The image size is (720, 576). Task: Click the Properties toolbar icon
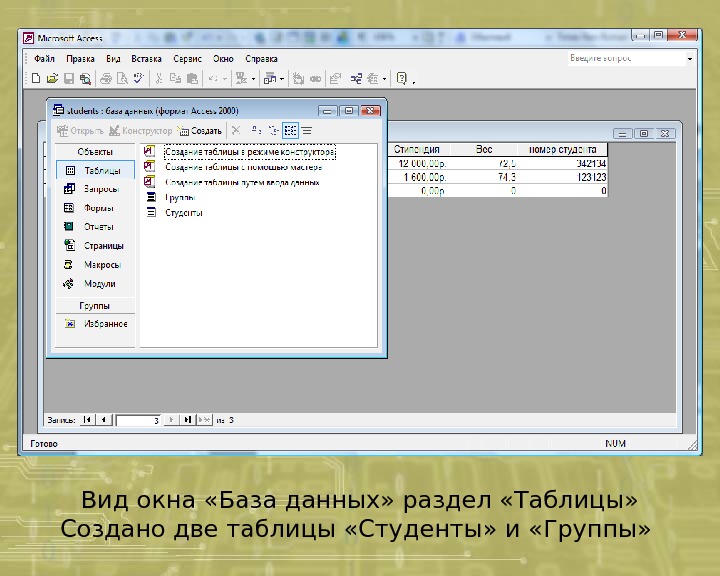tap(336, 79)
